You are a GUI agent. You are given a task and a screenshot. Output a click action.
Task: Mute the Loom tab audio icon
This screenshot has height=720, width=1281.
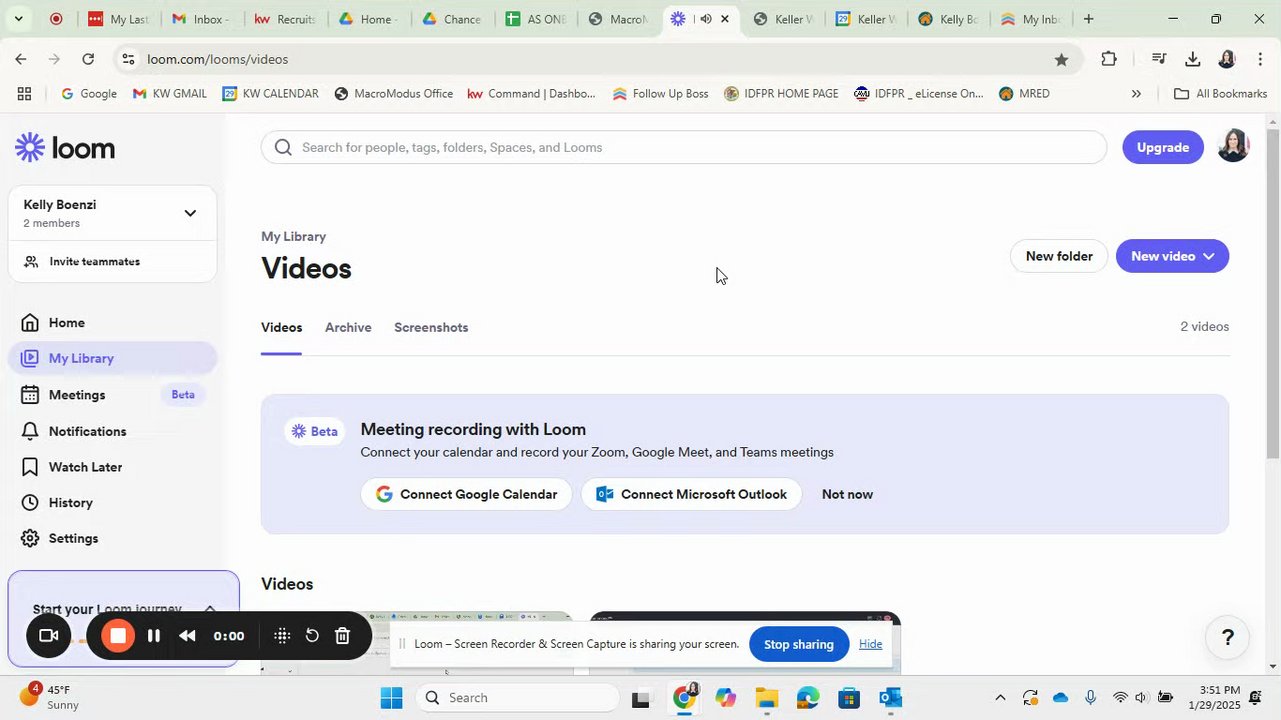pos(705,19)
